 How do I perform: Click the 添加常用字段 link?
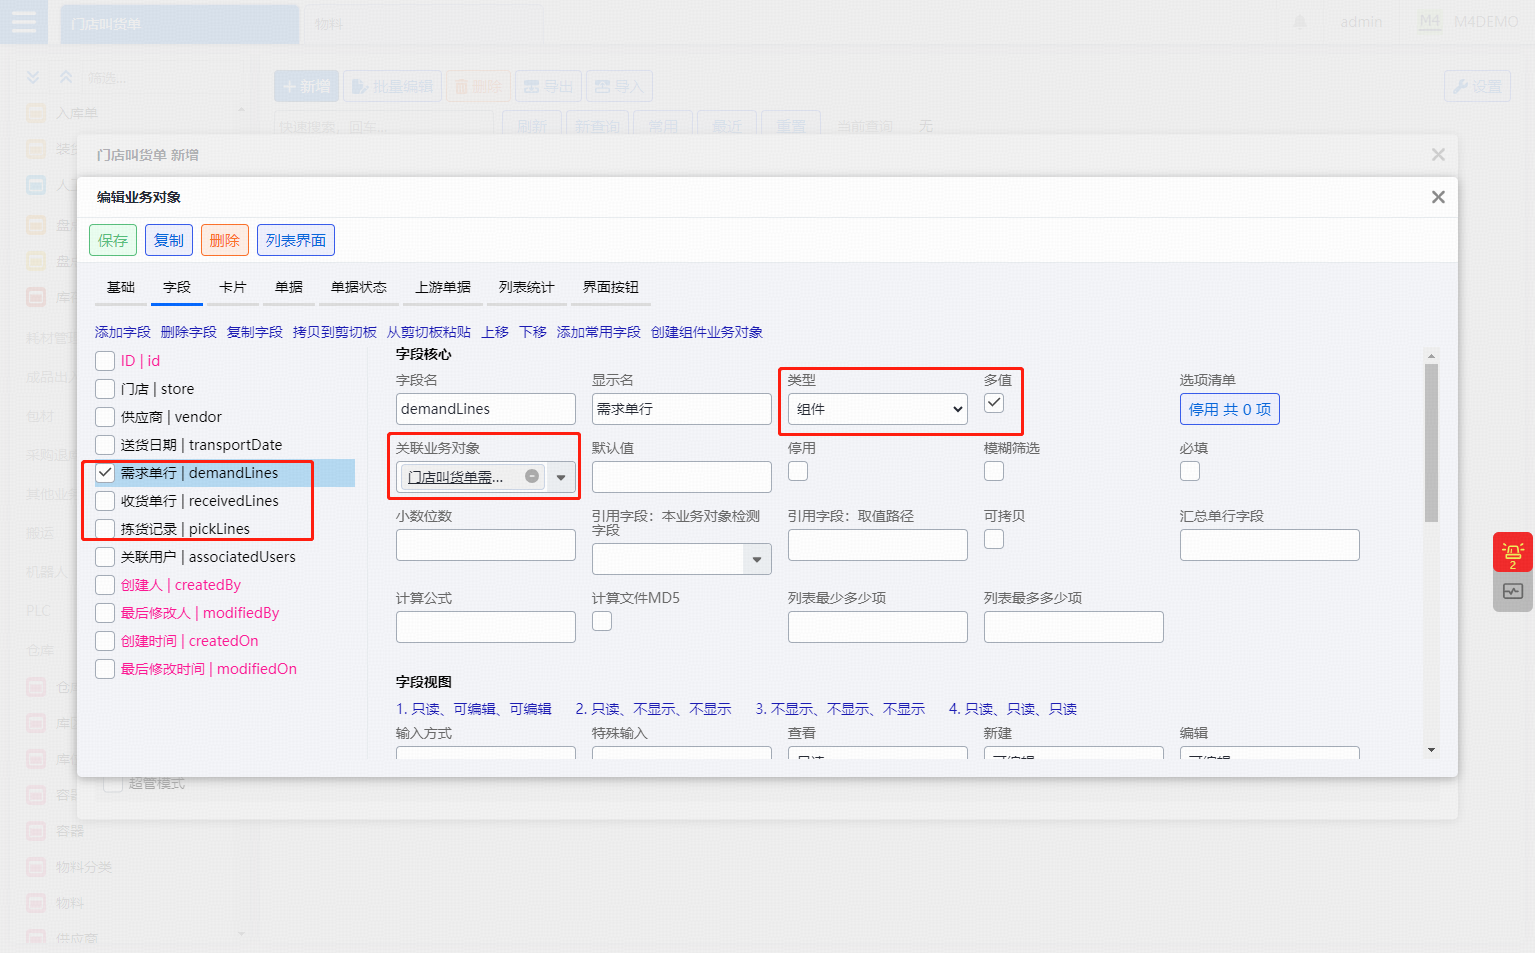[599, 332]
